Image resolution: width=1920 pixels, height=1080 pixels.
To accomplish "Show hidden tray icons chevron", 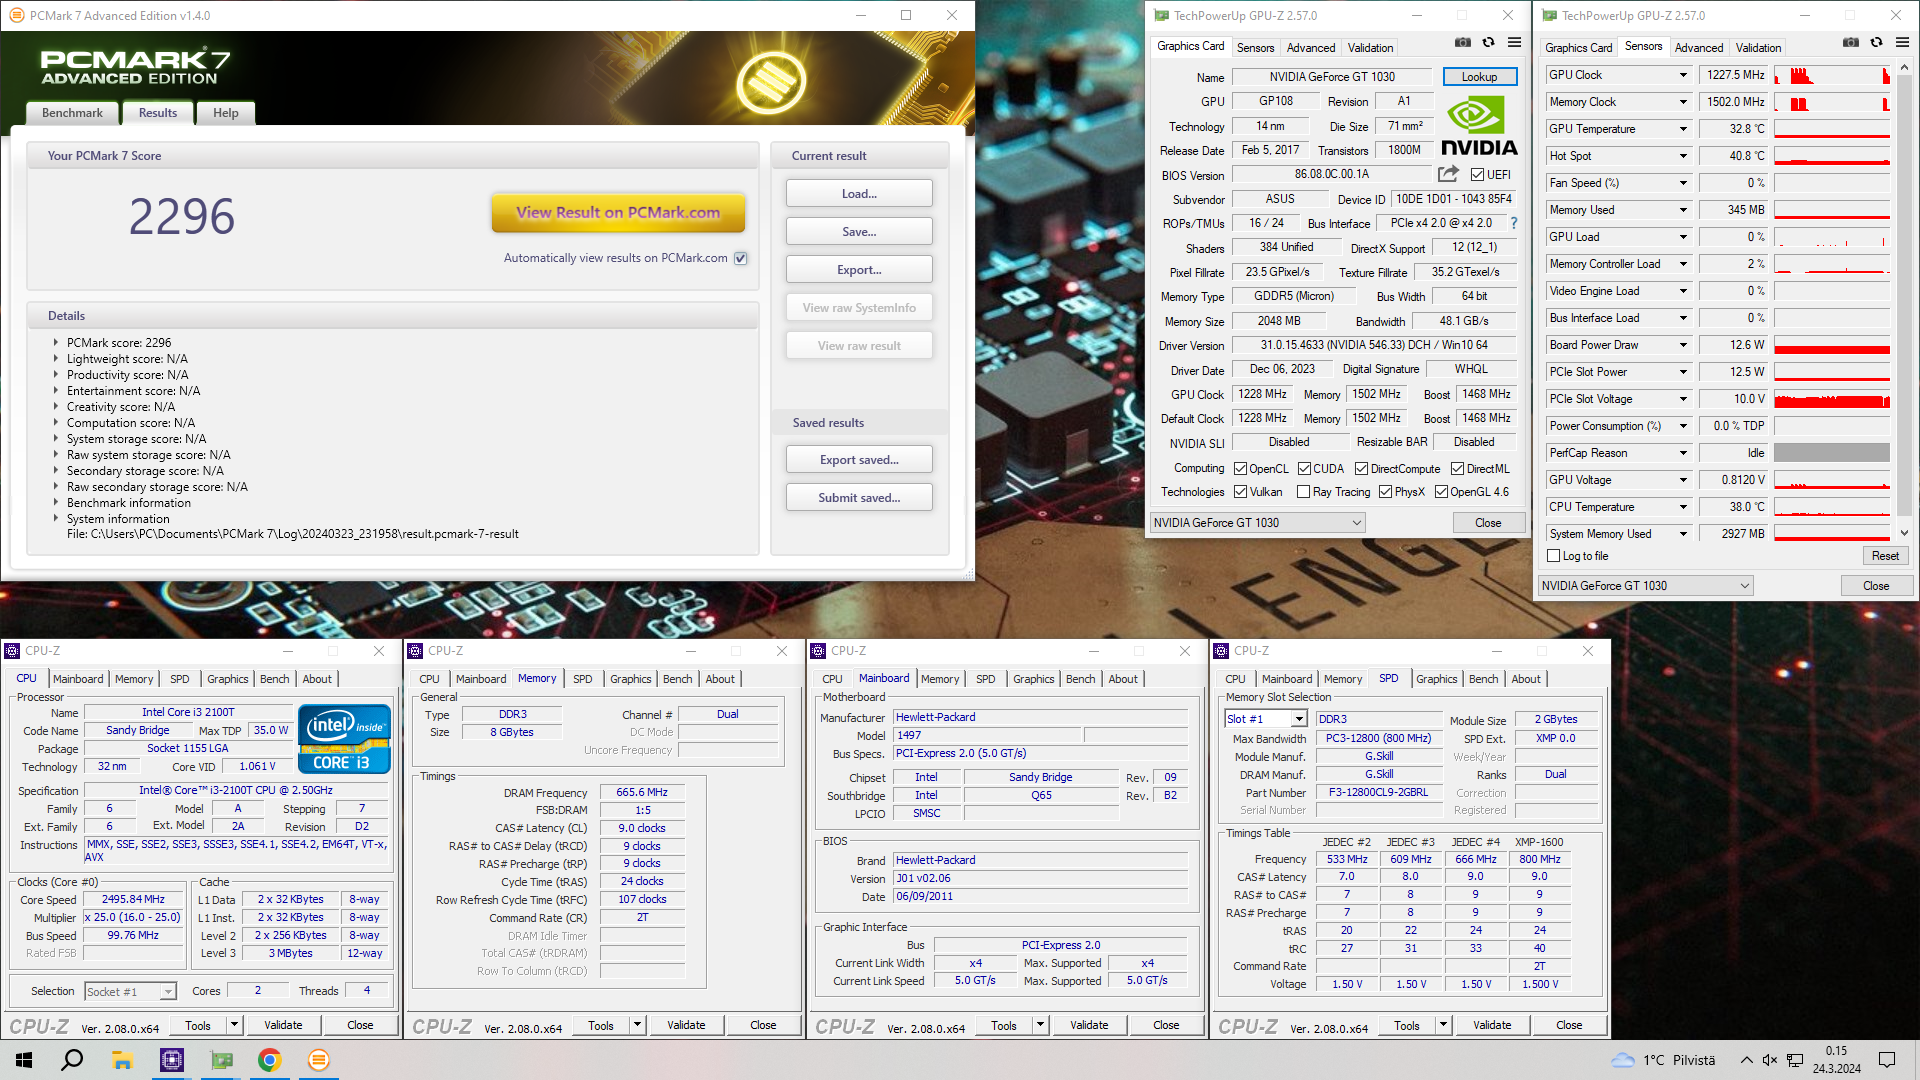I will coord(1746,1060).
